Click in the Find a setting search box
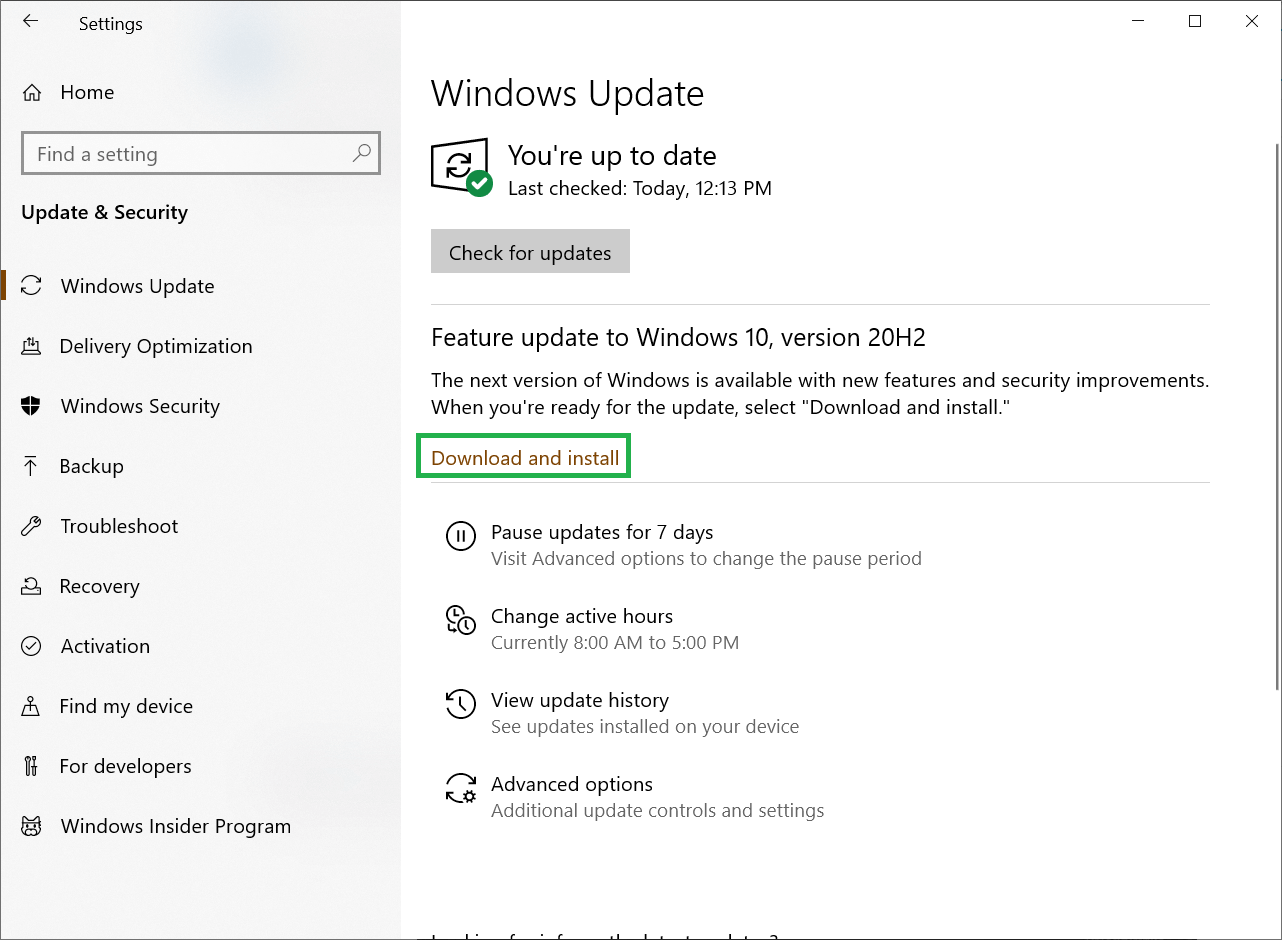 click(x=200, y=153)
